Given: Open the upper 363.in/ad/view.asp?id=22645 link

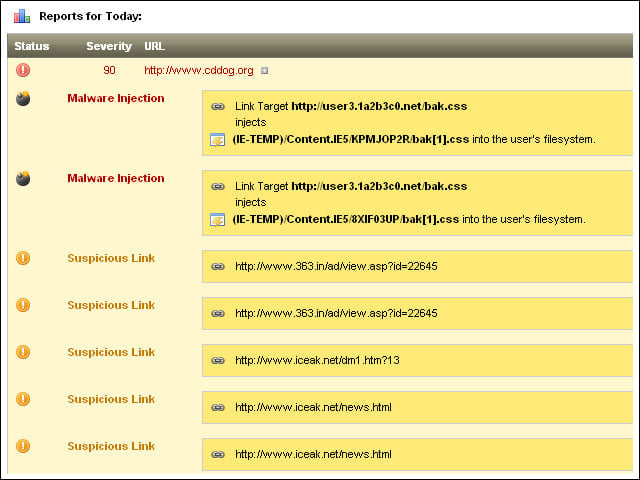Looking at the screenshot, I should click(336, 267).
